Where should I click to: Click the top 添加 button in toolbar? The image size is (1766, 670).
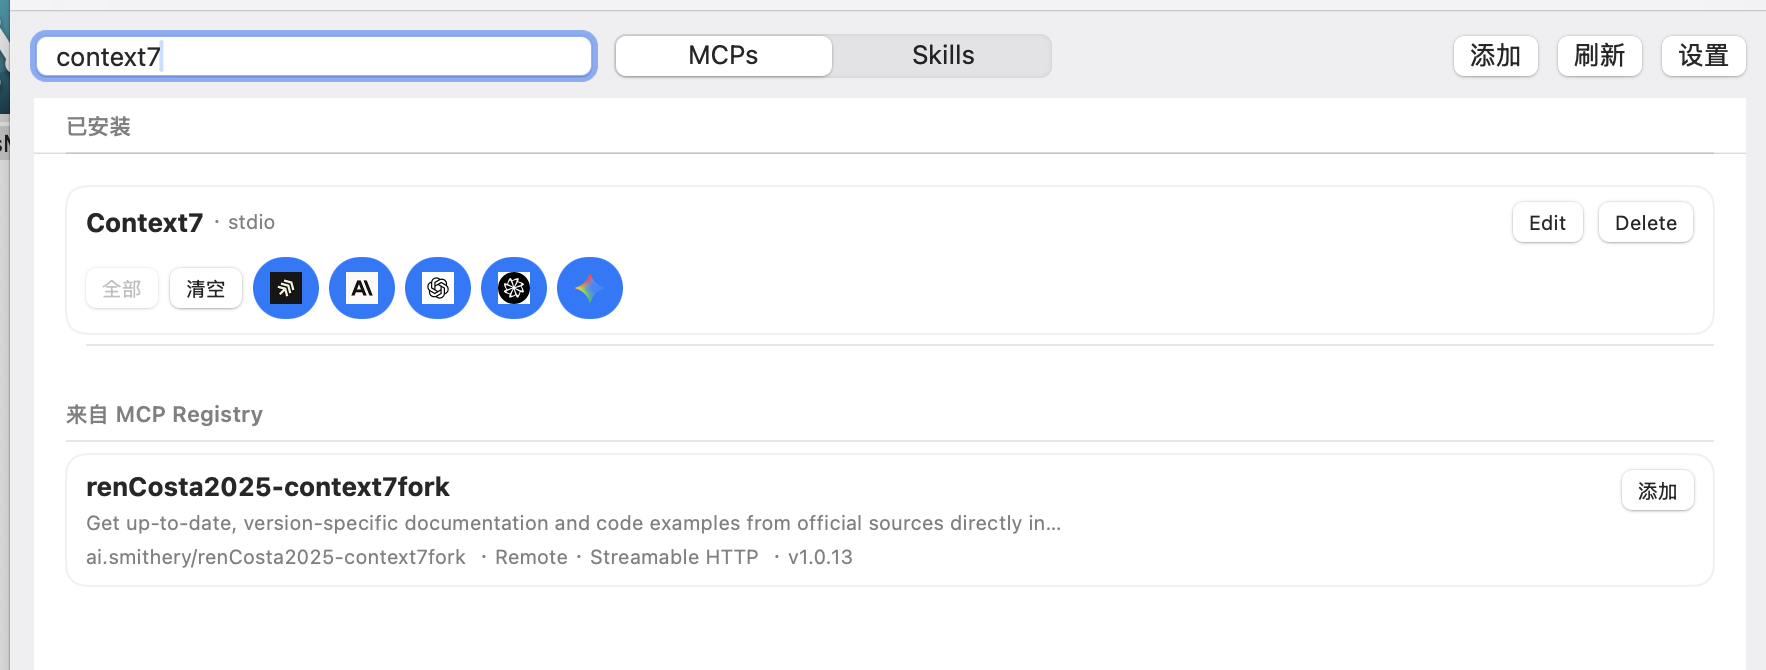(1495, 56)
